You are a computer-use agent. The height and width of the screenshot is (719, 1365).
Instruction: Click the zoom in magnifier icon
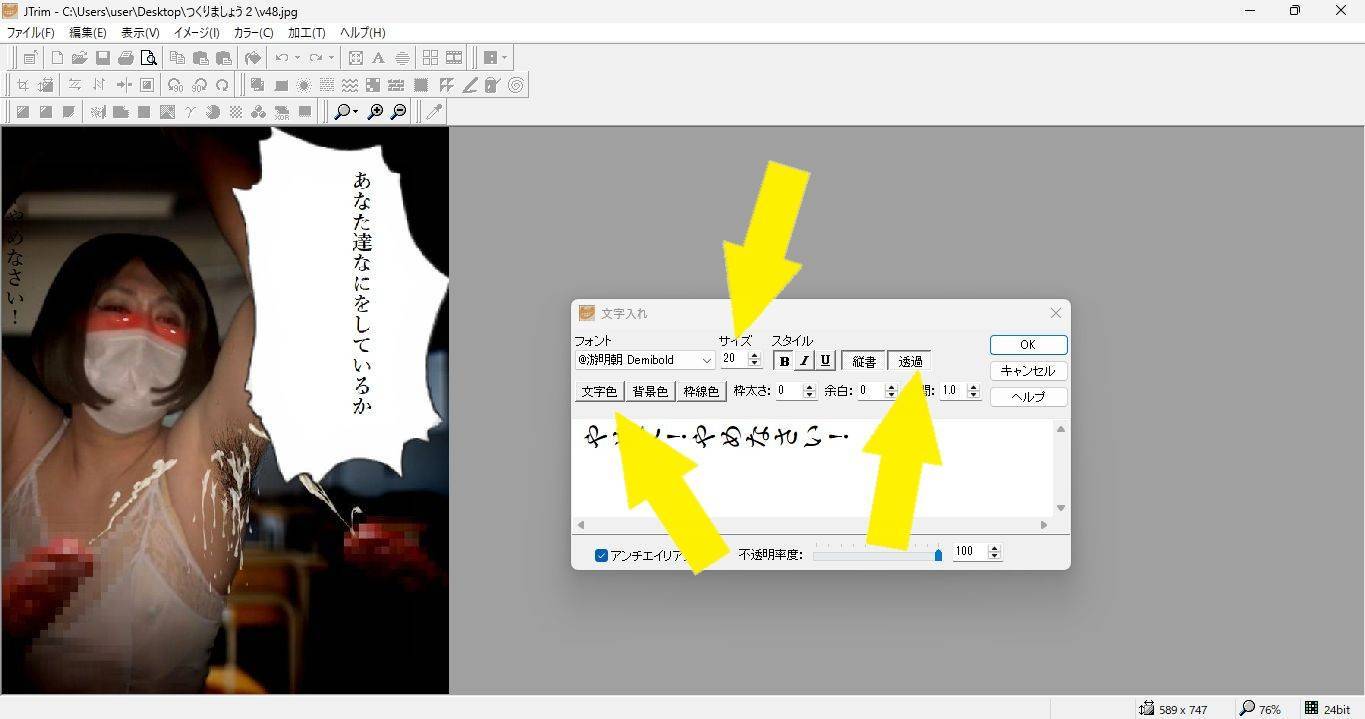pos(376,112)
